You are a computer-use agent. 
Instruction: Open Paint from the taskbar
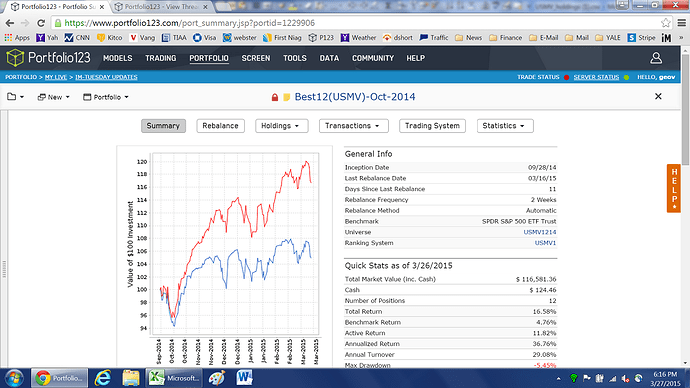click(x=217, y=378)
